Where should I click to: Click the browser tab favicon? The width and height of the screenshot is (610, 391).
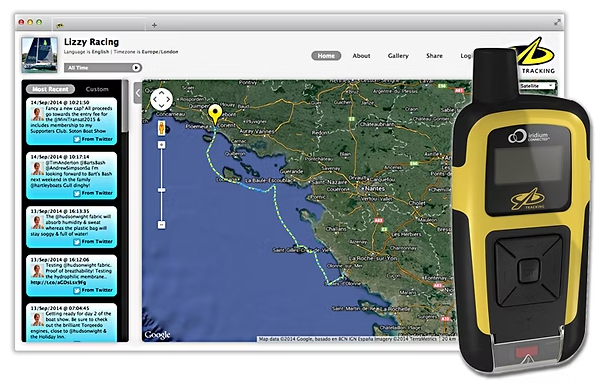60,25
